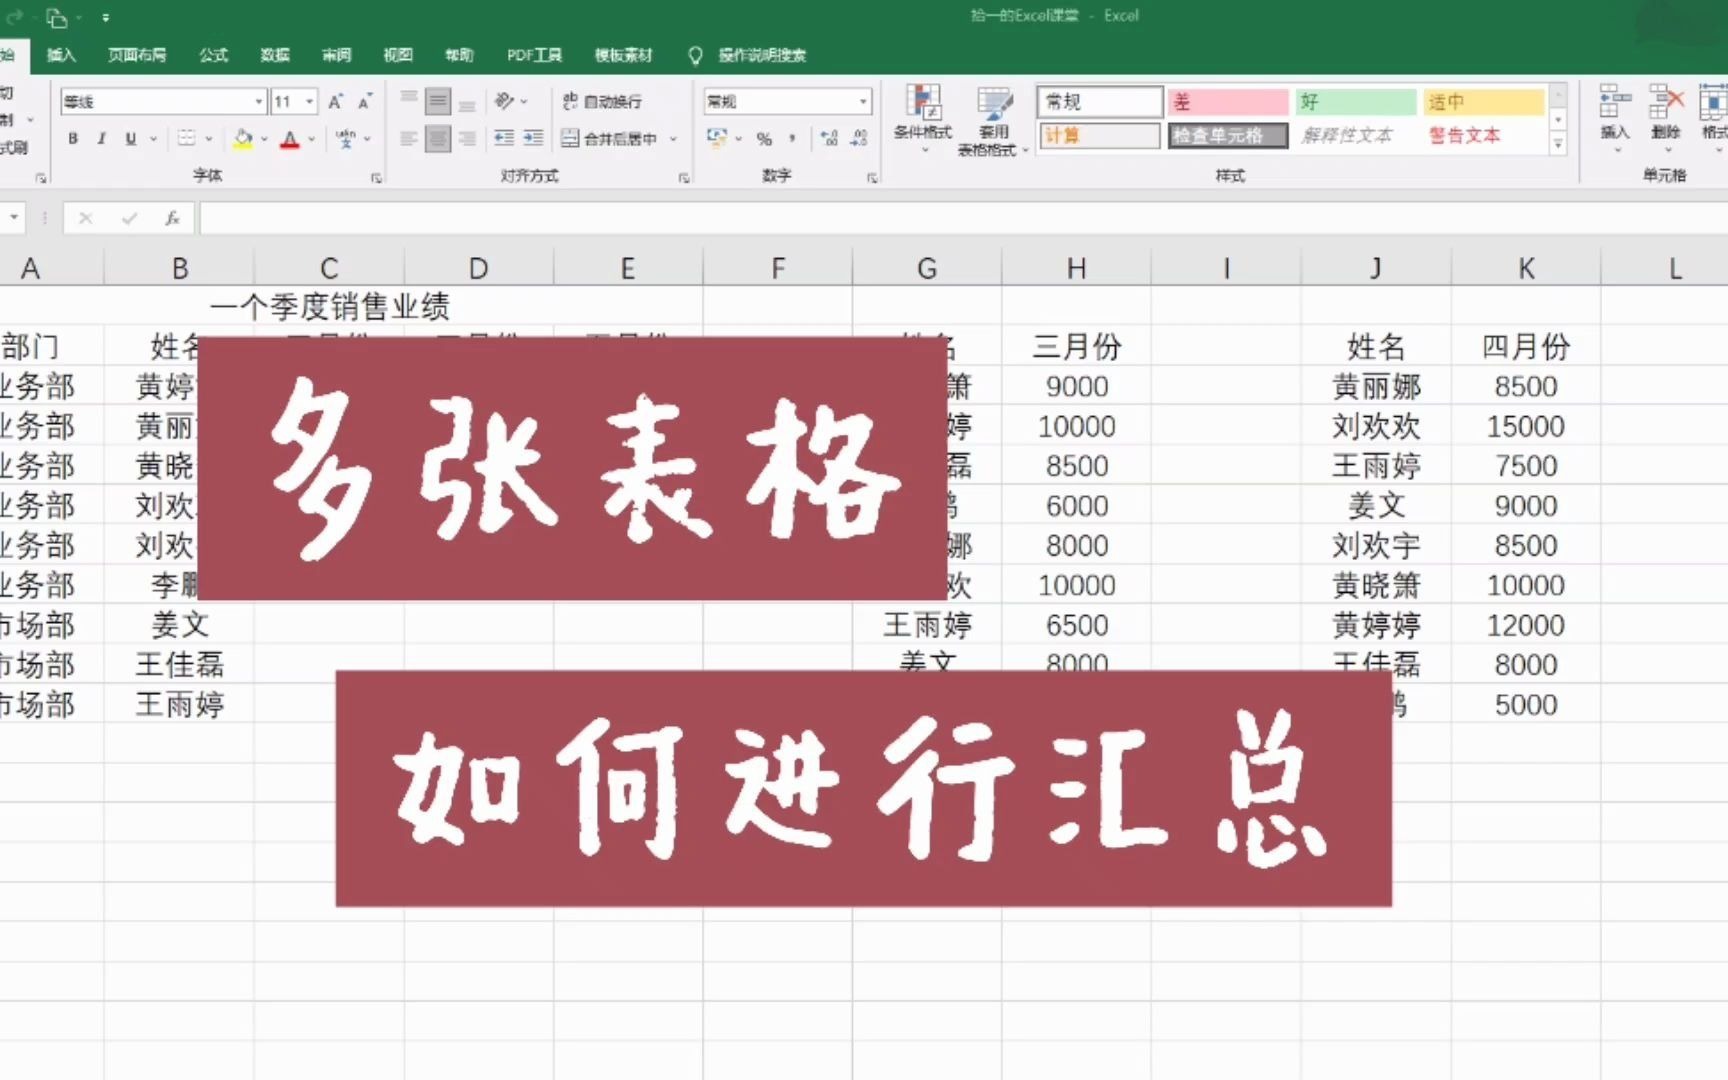The width and height of the screenshot is (1728, 1080).
Task: Click decrease decimal places icon
Action: (858, 138)
